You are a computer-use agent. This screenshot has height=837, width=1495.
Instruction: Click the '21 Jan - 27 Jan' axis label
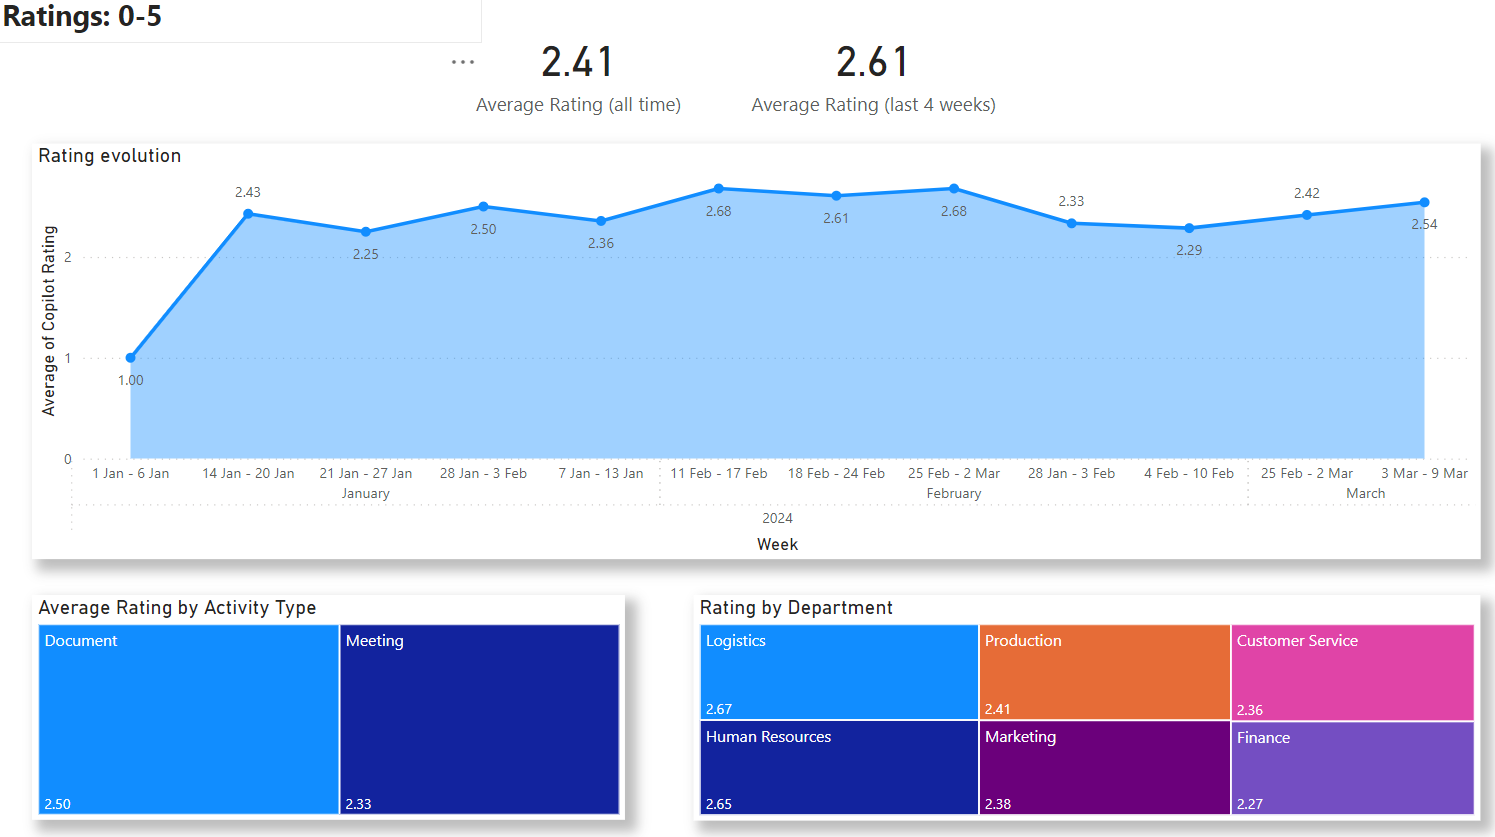(x=366, y=473)
